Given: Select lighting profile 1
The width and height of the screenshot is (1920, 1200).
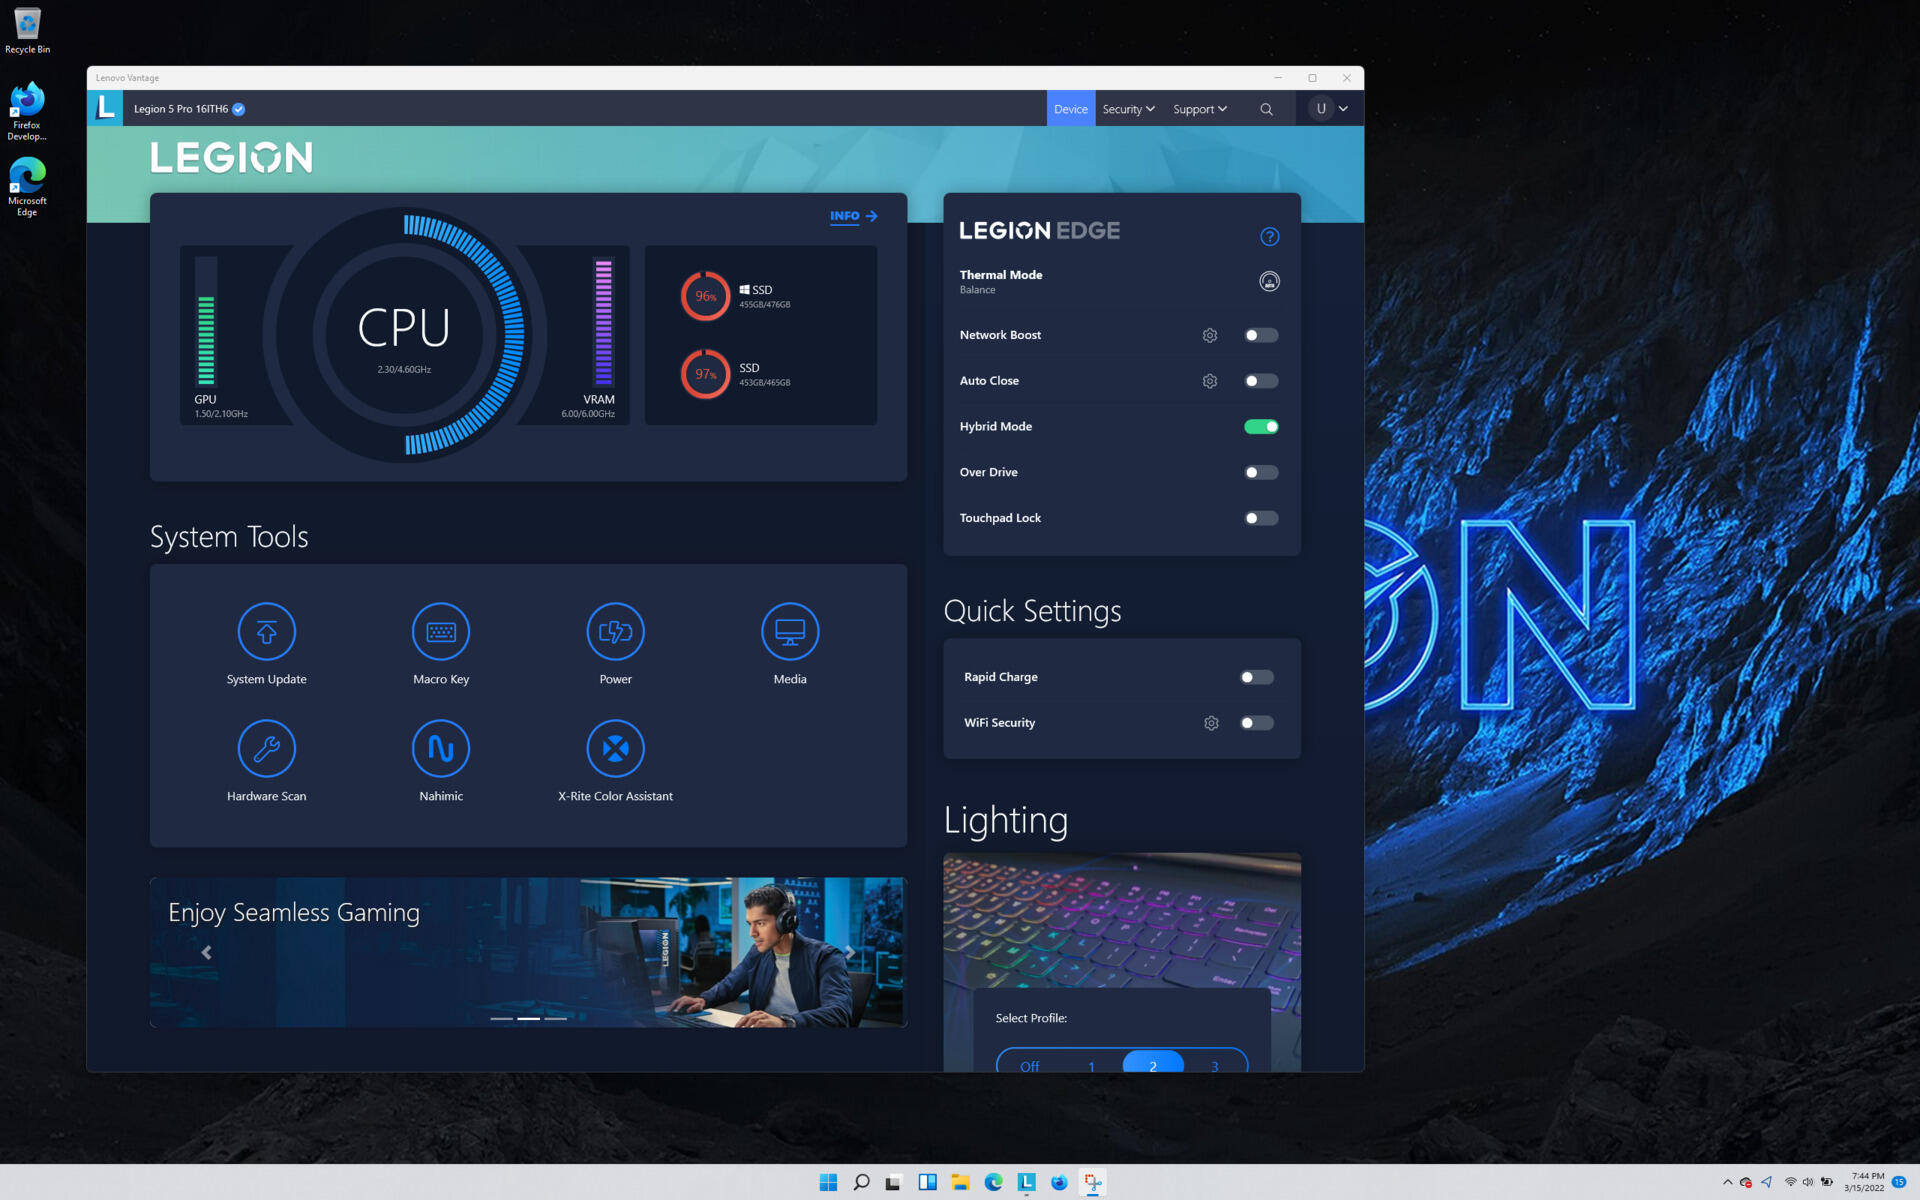Looking at the screenshot, I should click(1091, 1066).
